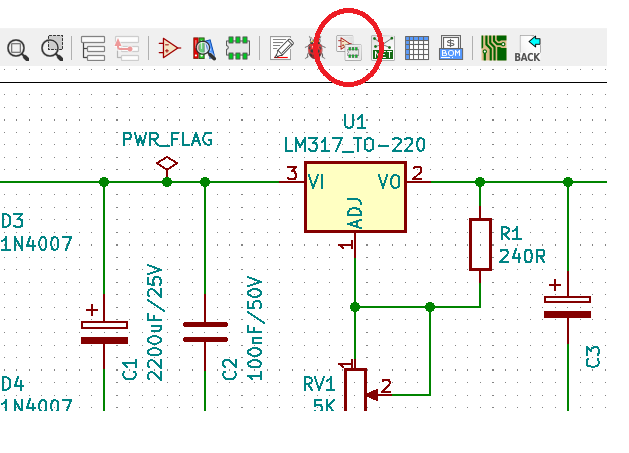Click the R1 240R resistor body
The image size is (629, 453).
click(x=480, y=244)
